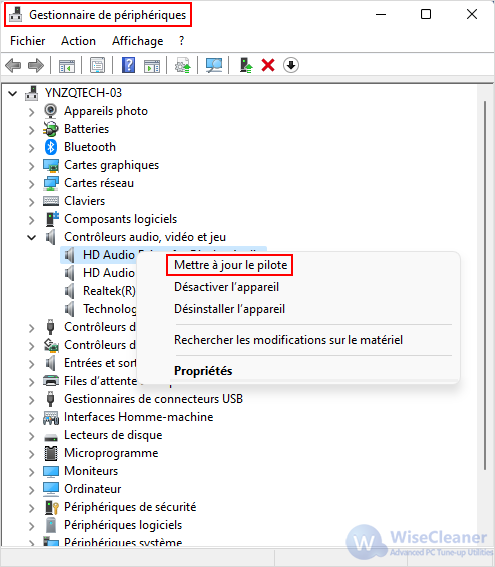
Task: Click the Properties sheet toolbar icon
Action: tap(98, 65)
